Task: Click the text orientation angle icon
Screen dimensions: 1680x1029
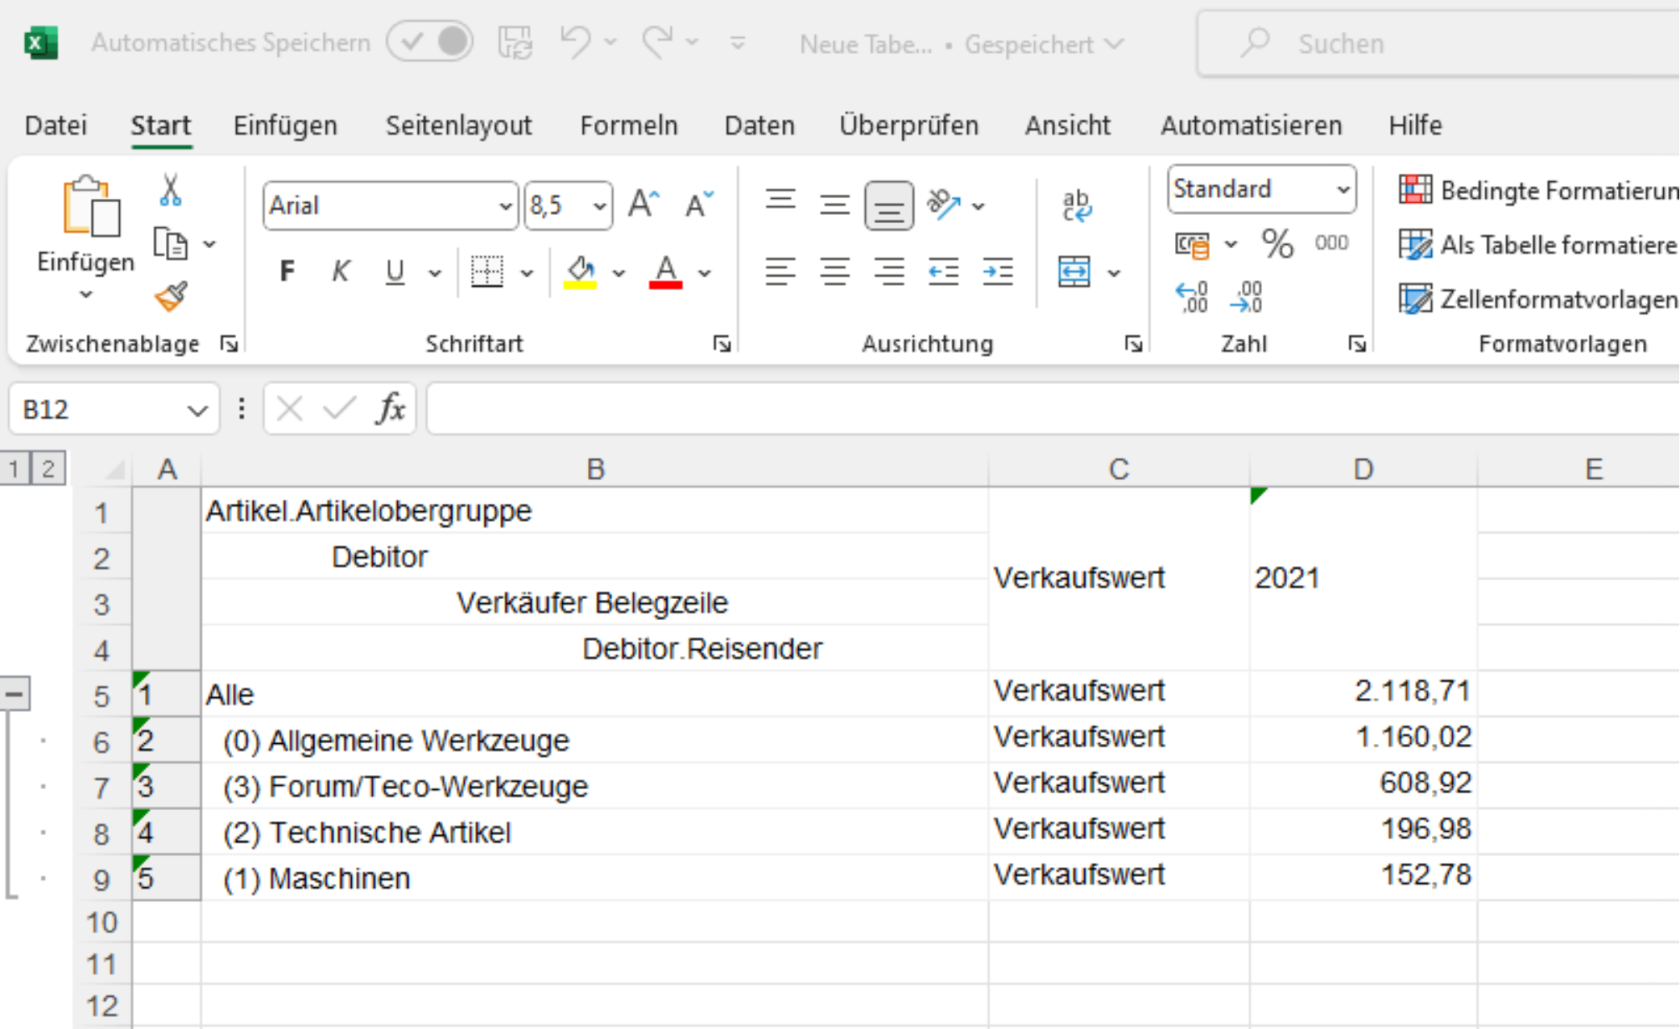Action: click(x=943, y=204)
